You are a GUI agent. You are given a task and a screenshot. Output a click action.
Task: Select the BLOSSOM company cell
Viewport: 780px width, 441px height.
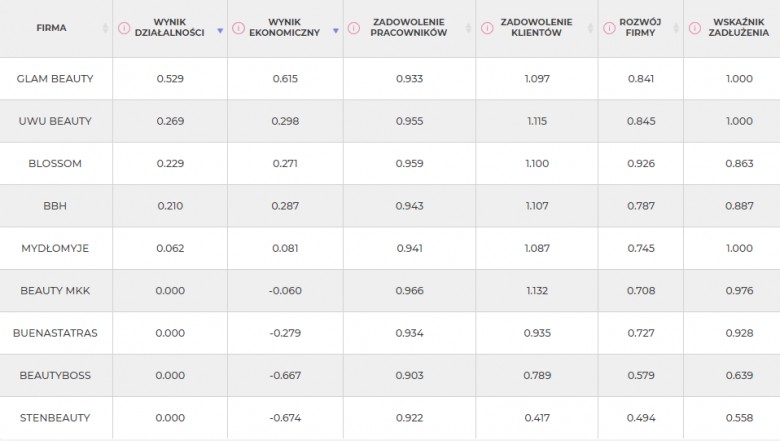point(55,164)
